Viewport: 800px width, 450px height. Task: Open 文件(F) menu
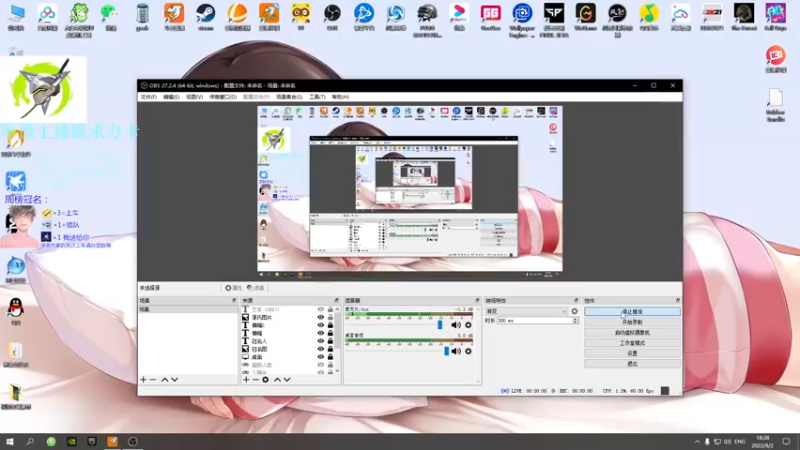tap(148, 97)
